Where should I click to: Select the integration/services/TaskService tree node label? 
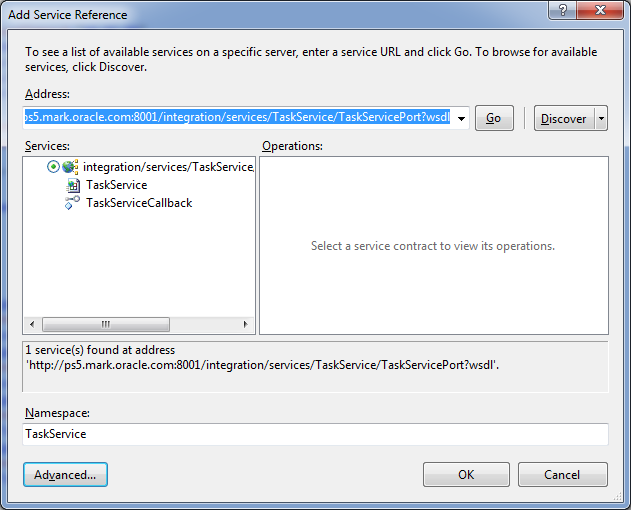point(168,167)
